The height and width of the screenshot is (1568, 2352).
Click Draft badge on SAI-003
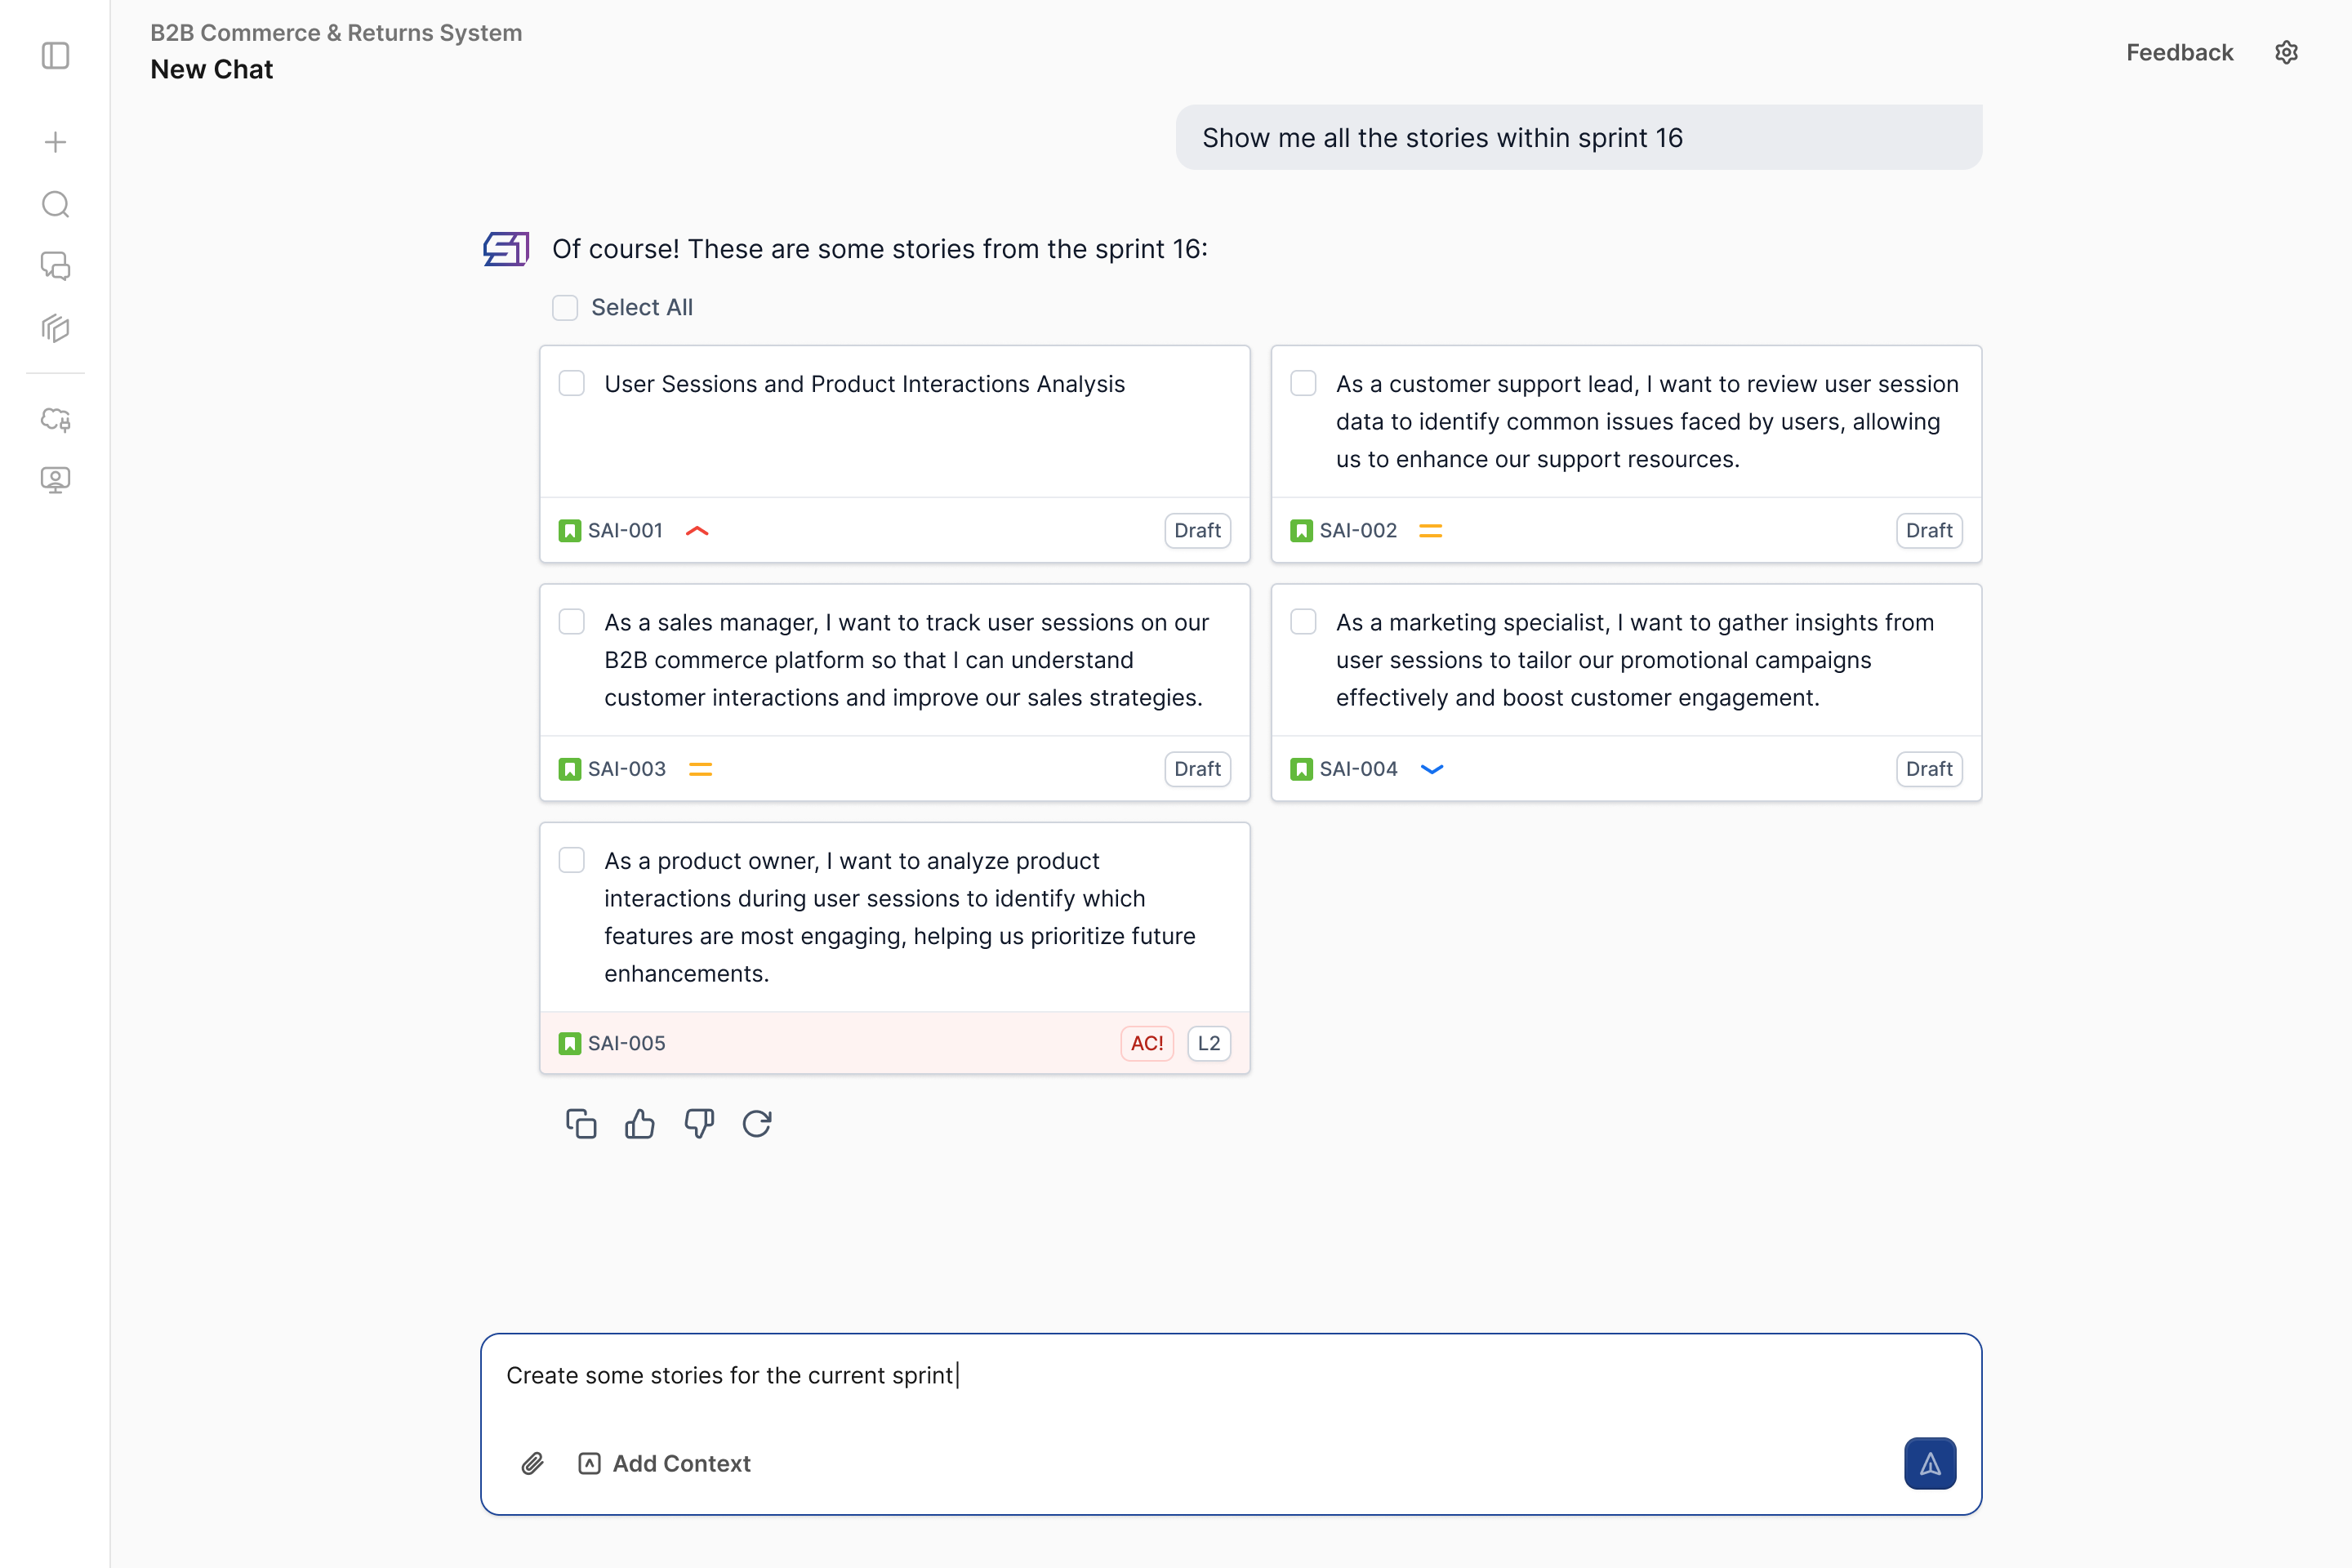click(x=1198, y=769)
